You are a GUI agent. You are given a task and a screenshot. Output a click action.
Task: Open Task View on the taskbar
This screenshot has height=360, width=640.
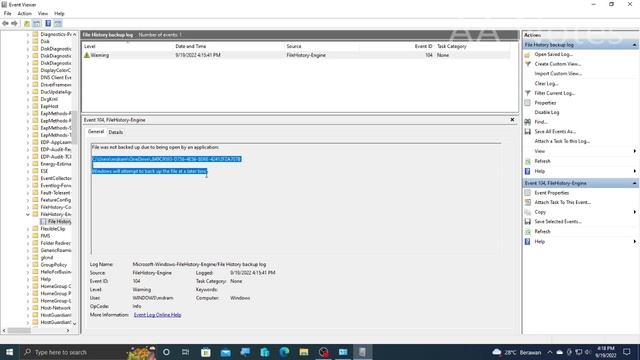(185, 352)
